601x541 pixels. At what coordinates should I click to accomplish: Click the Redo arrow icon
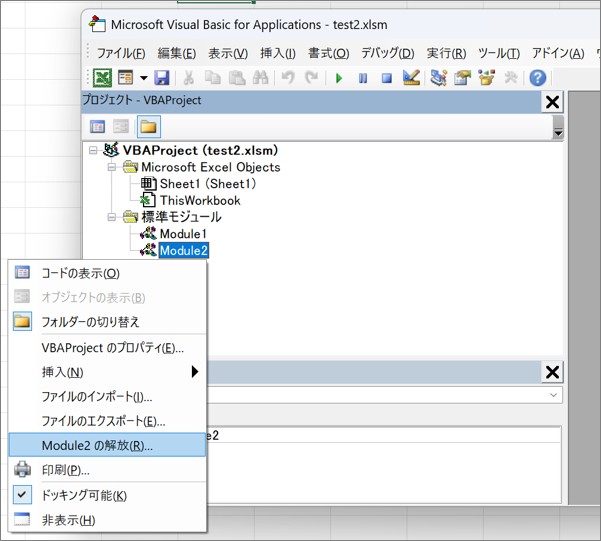312,78
